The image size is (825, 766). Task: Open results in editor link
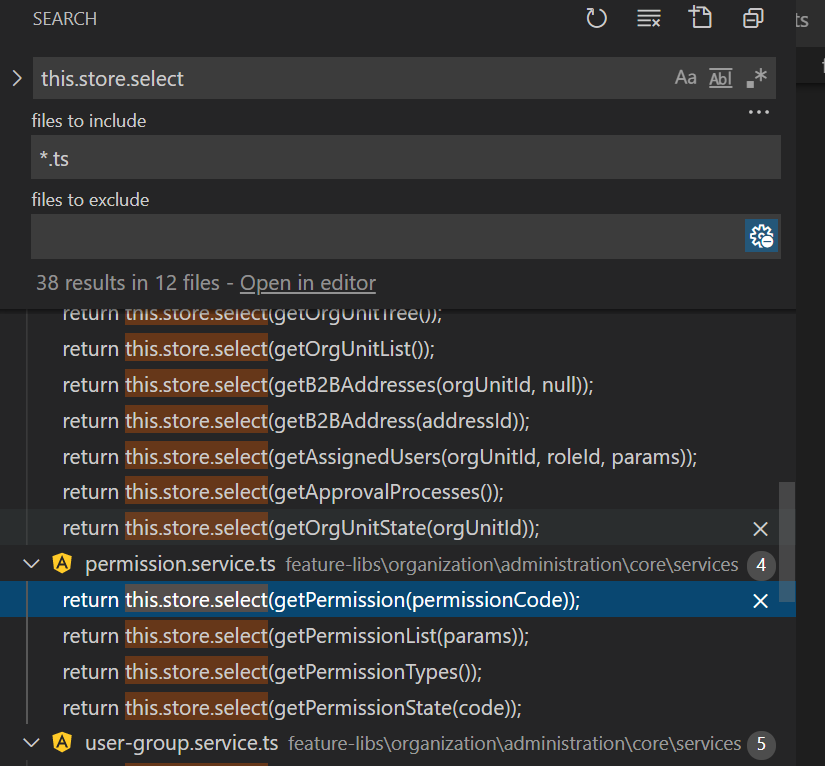(x=308, y=283)
